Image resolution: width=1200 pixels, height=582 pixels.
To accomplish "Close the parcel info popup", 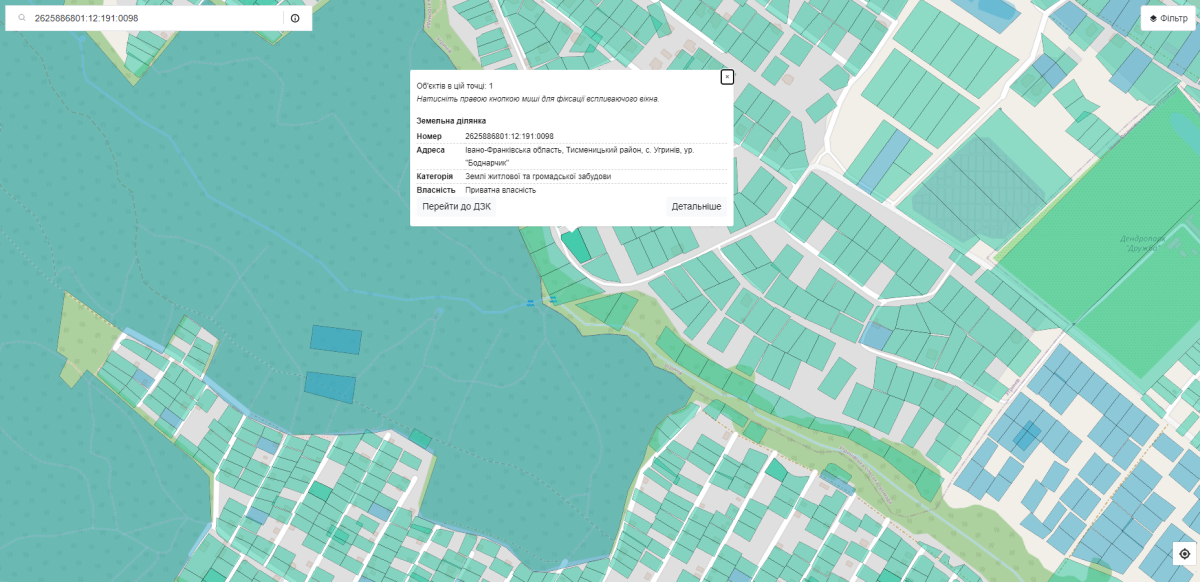I will tap(727, 77).
